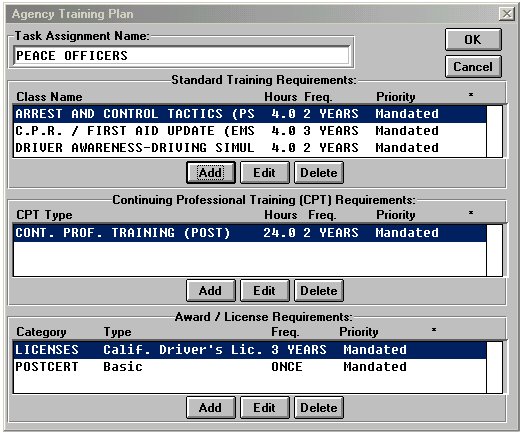Delete the selected Award / License Requirement
The width and height of the screenshot is (520, 432).
(319, 408)
